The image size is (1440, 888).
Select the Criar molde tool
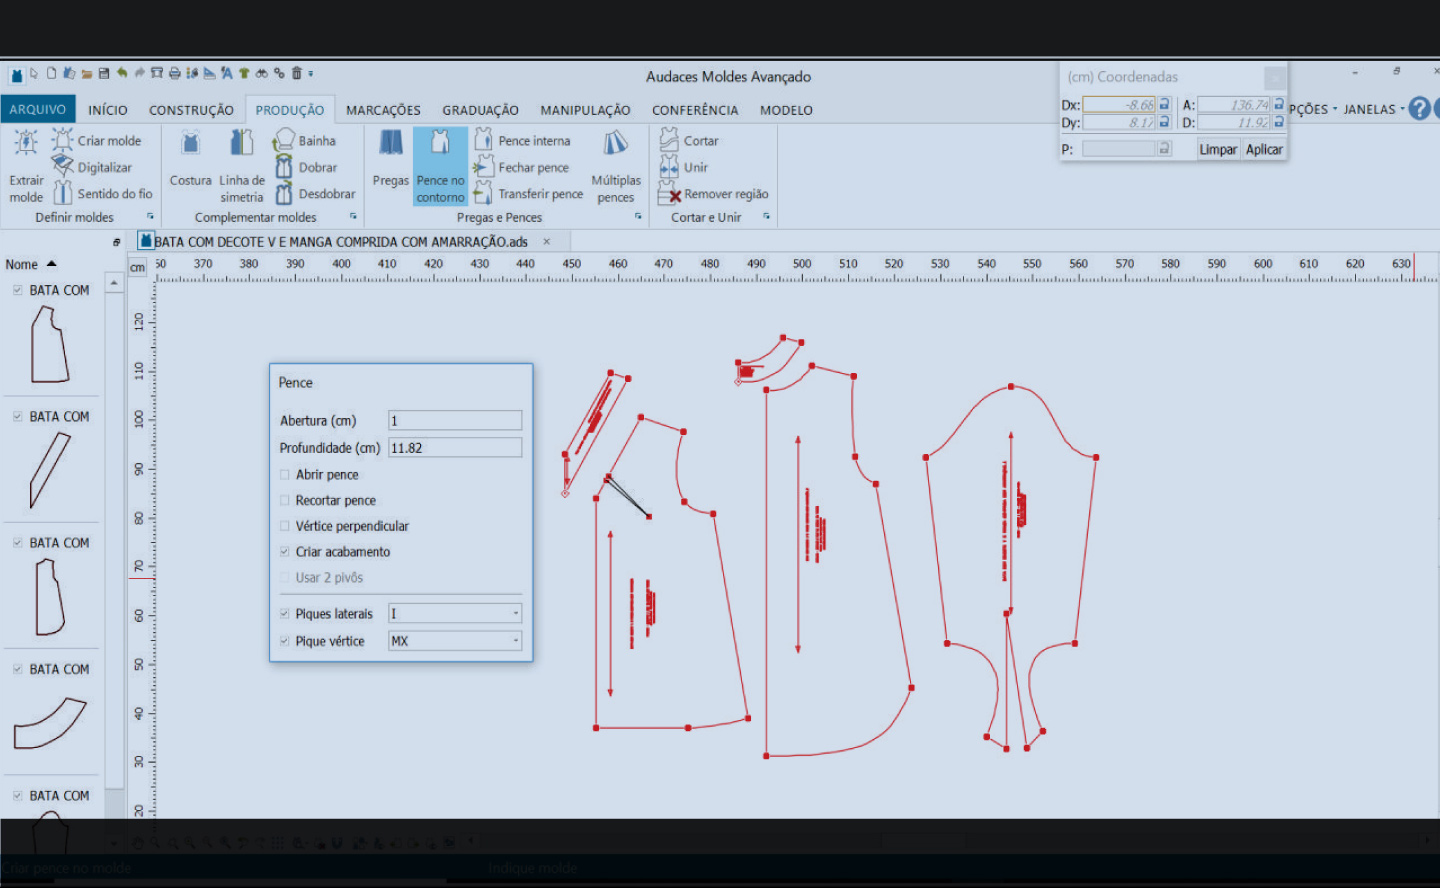click(97, 141)
